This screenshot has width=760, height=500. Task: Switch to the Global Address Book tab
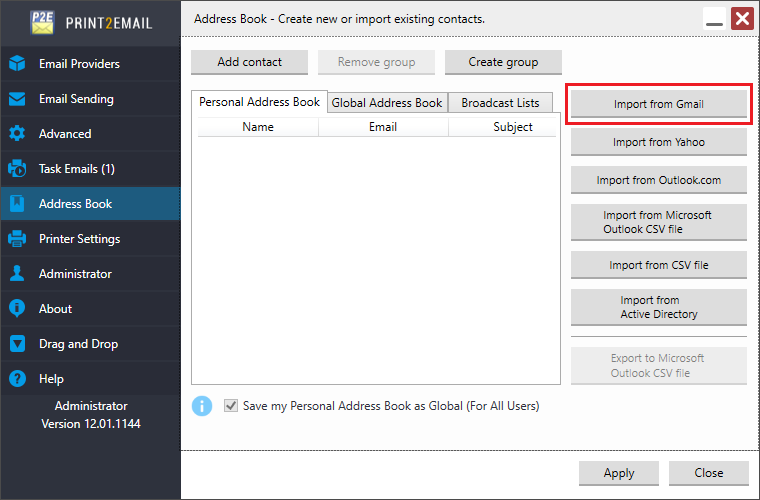pos(387,103)
